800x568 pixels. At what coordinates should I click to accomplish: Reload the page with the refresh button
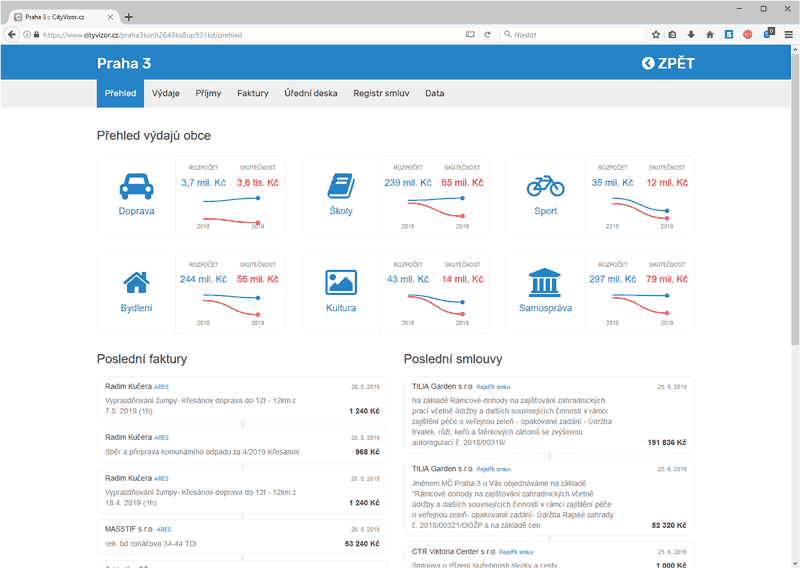487,34
